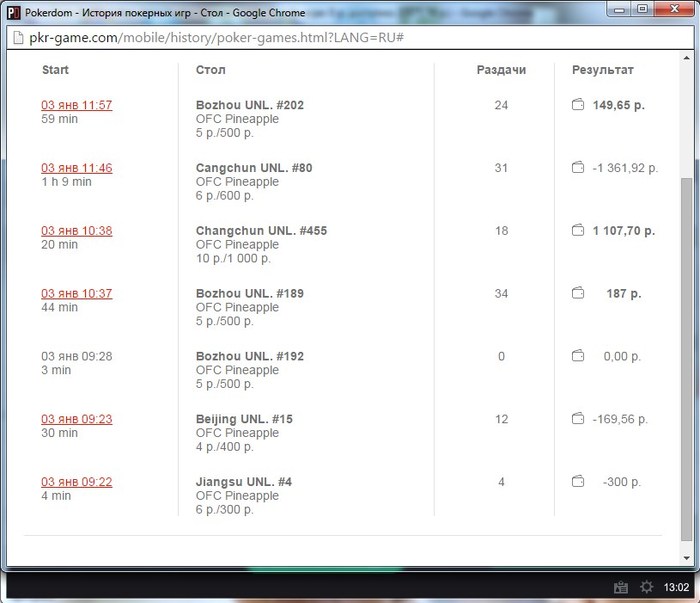Click wallet icon next to 1 107,70 p. result
Screen dimensions: 700x603
[x=578, y=230]
